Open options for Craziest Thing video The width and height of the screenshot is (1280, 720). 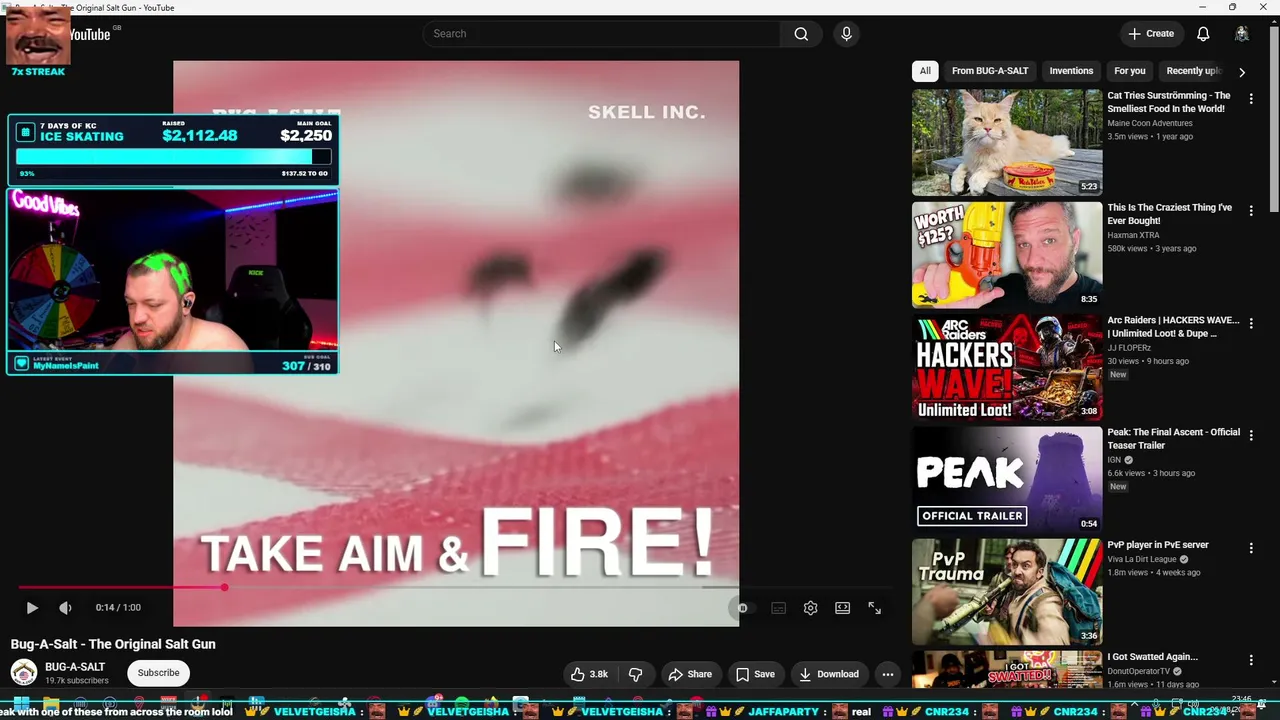(1251, 211)
